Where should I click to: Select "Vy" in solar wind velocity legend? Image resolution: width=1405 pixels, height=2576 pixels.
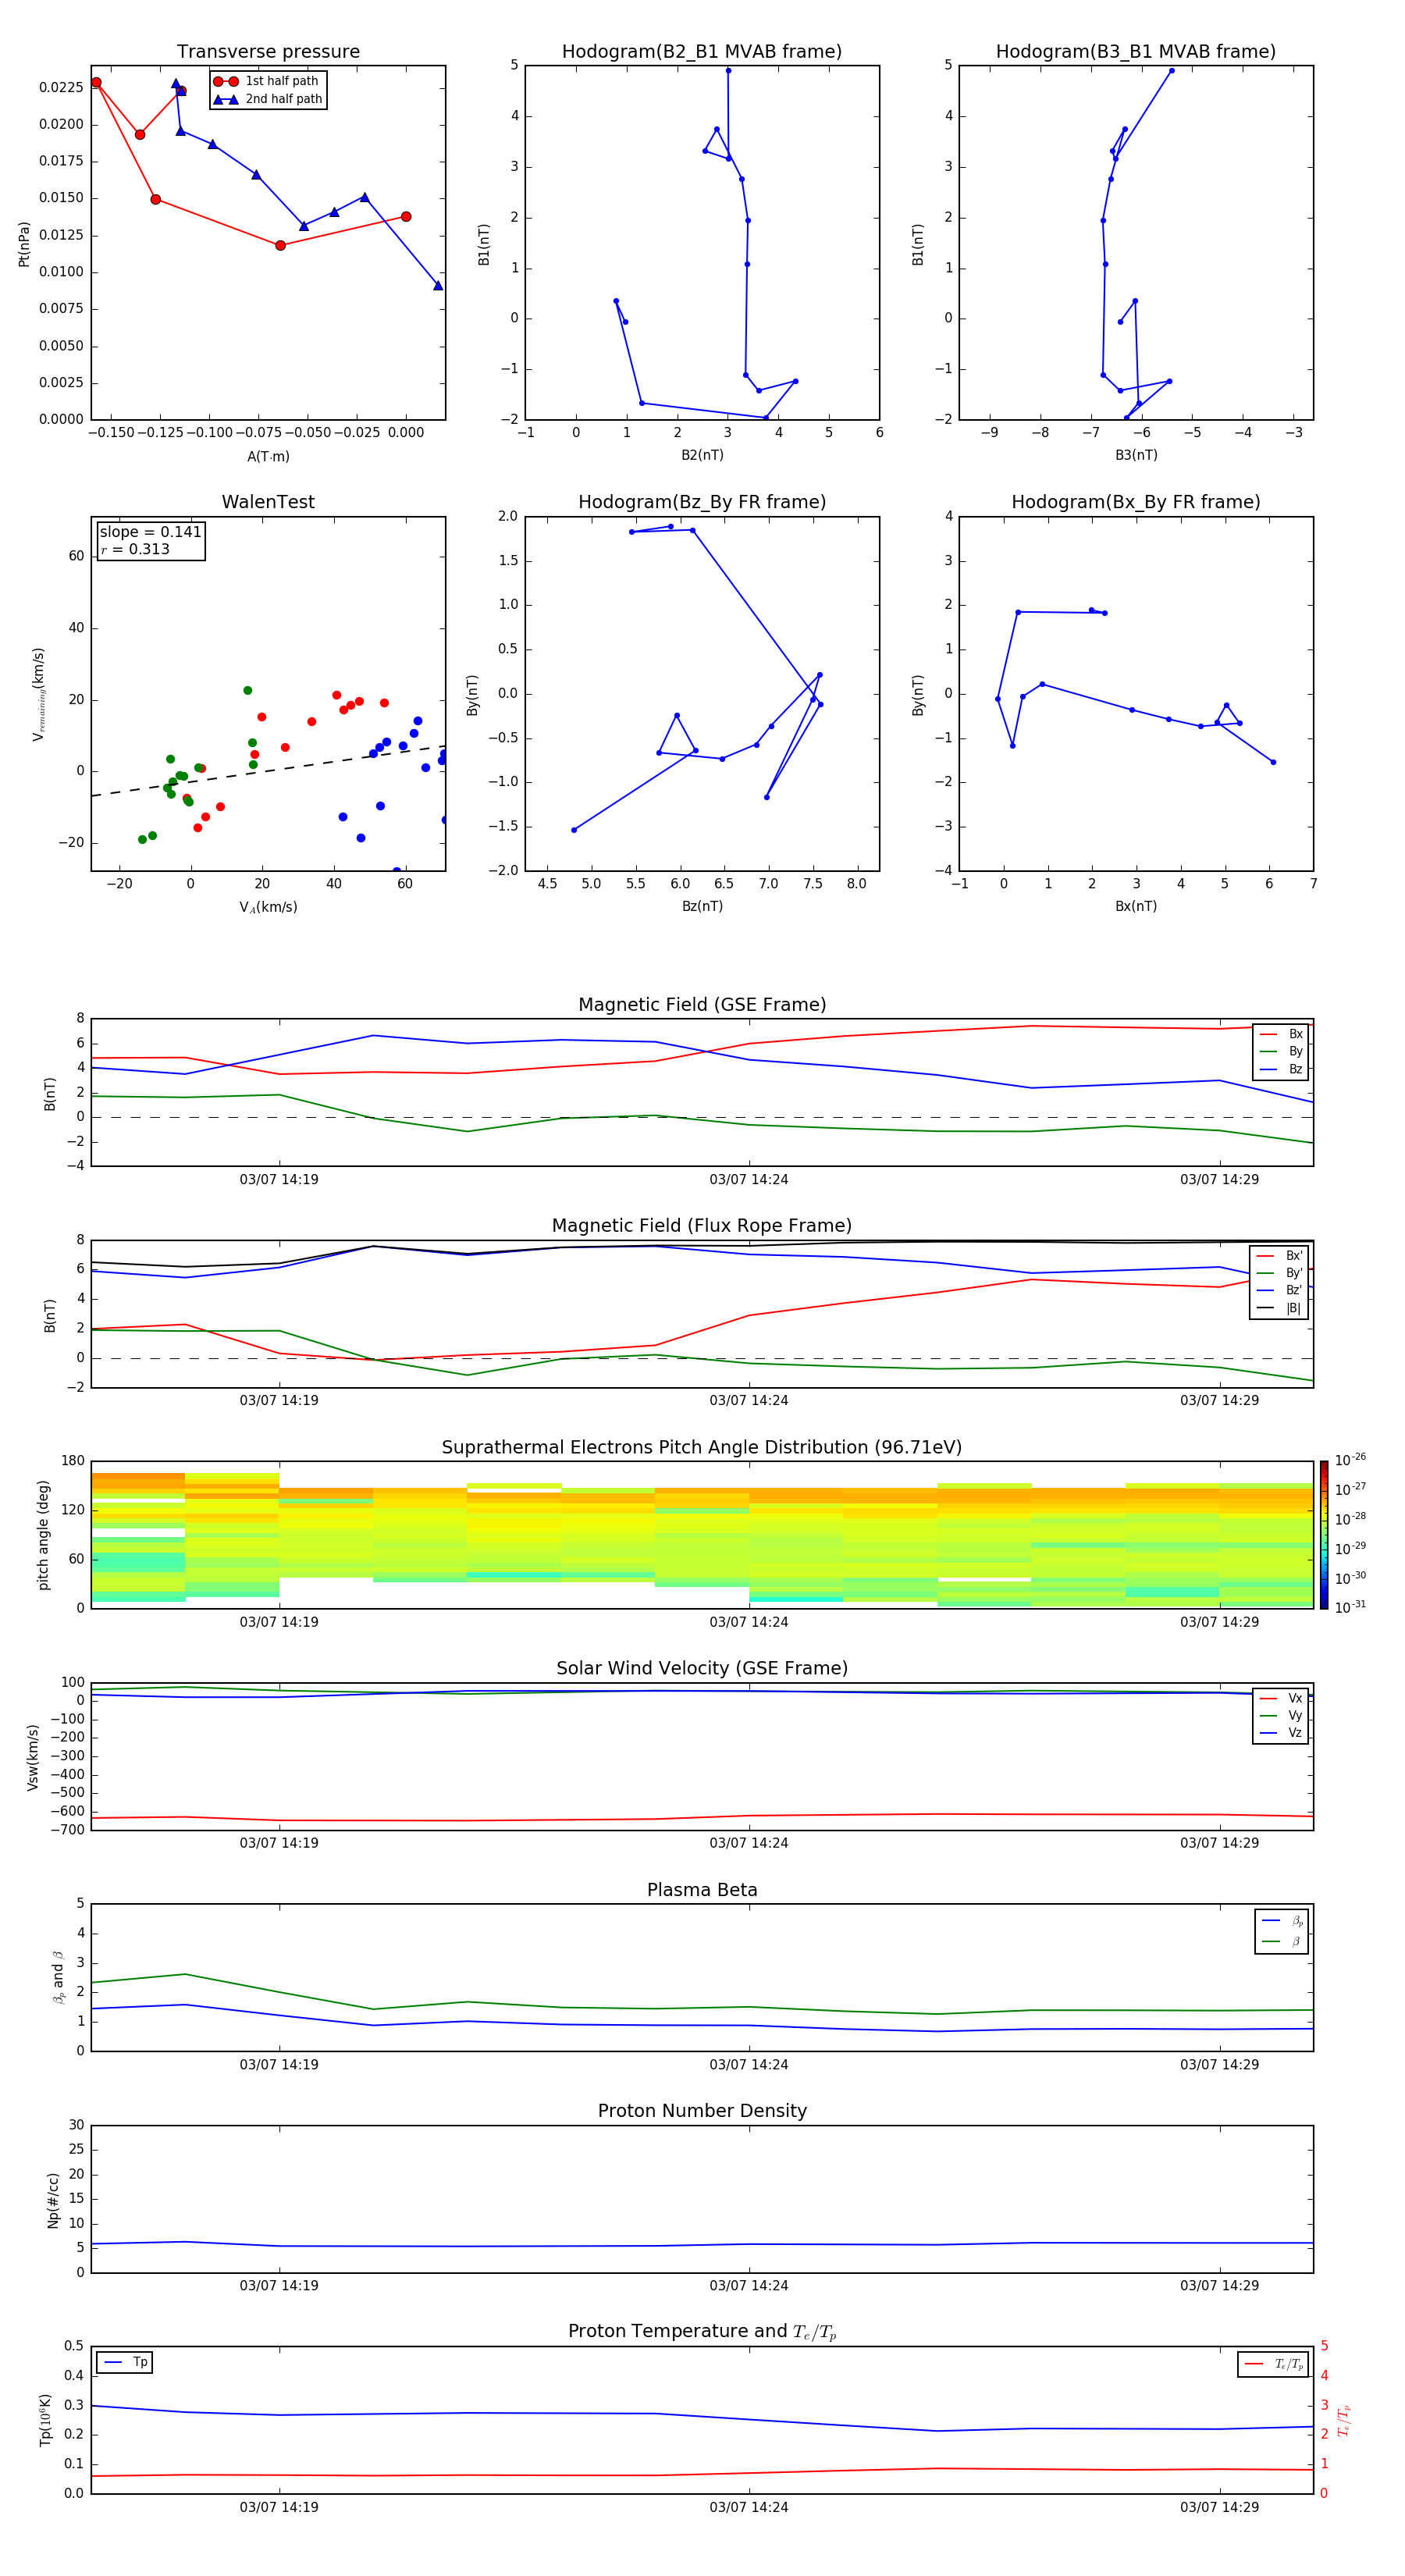coord(1281,1715)
